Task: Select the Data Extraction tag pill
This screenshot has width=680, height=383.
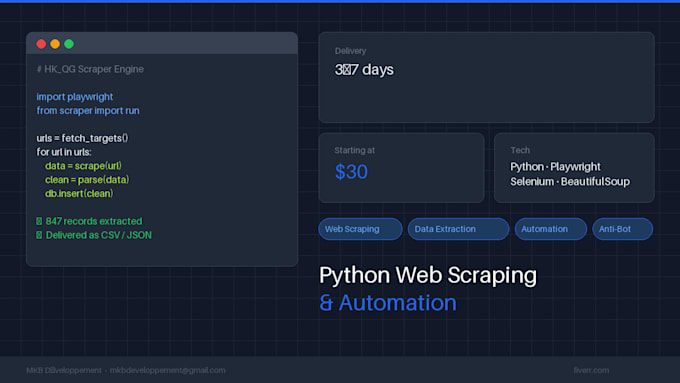Action: (458, 229)
